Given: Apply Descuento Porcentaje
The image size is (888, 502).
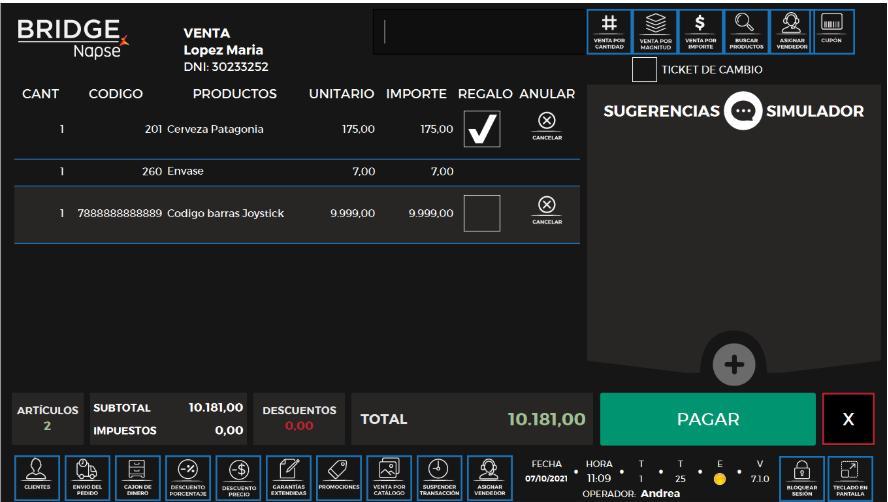Looking at the screenshot, I should pos(188,478).
